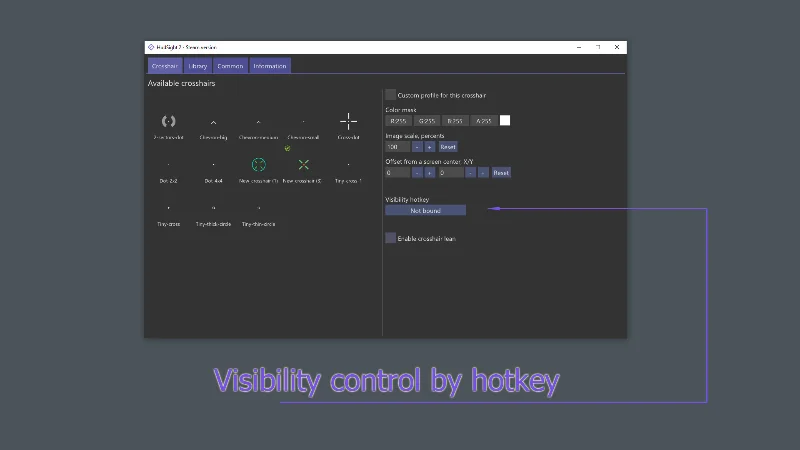Image resolution: width=800 pixels, height=450 pixels.
Task: Click the X offset value field
Action: 397,172
